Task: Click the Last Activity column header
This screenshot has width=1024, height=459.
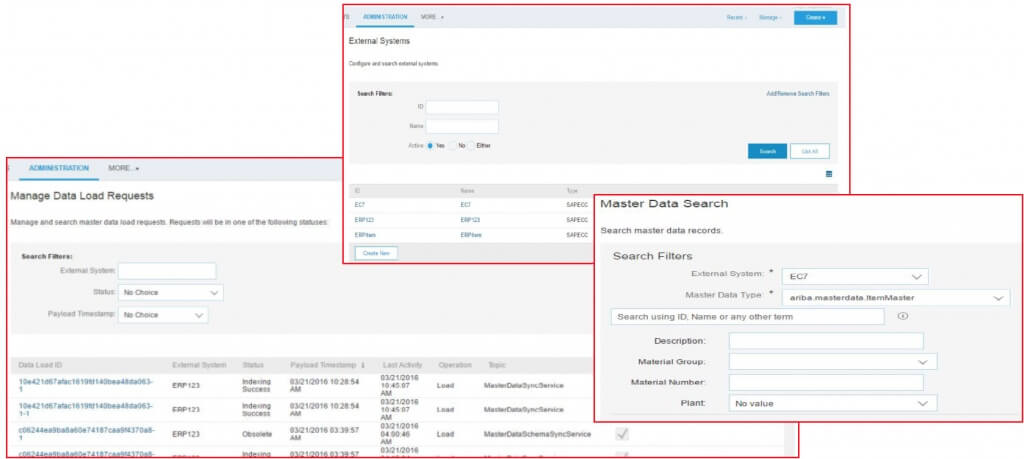Action: pos(401,365)
